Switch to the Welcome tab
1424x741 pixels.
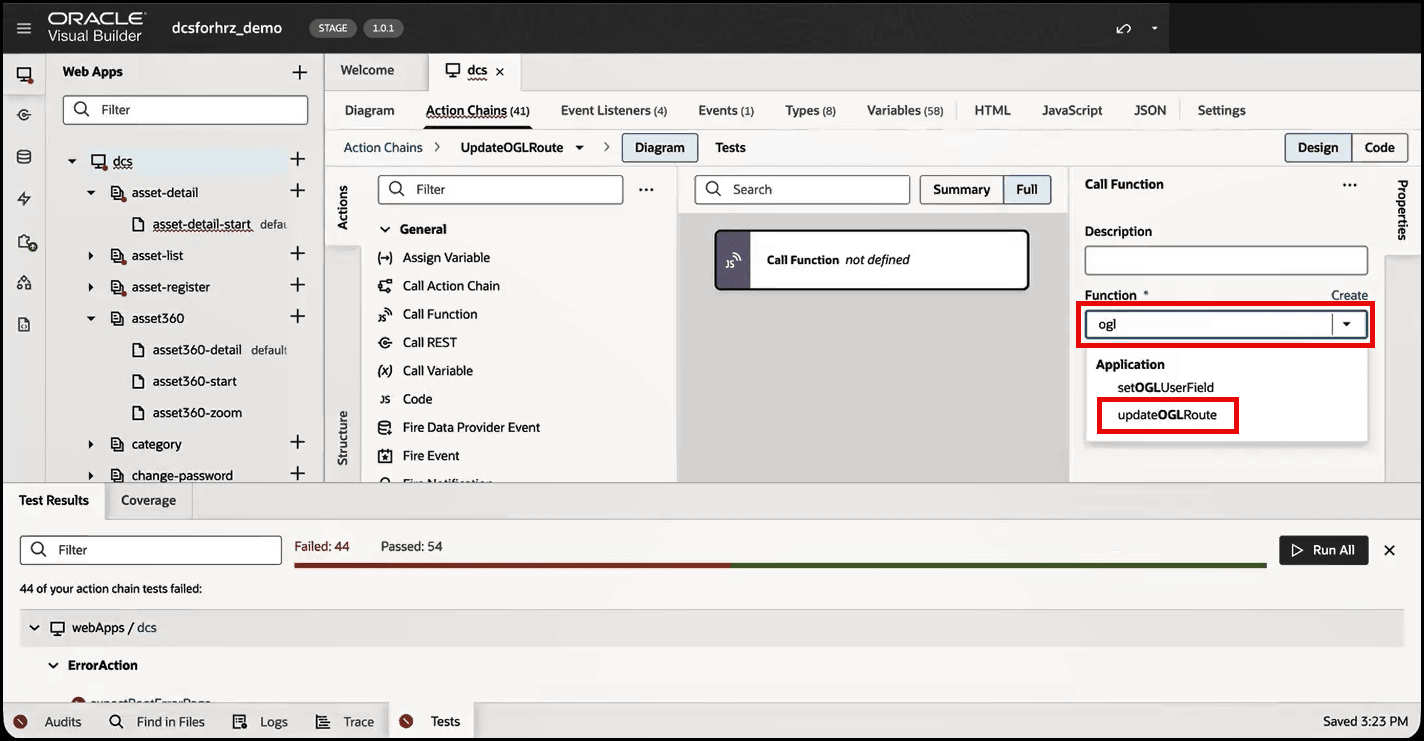pyautogui.click(x=367, y=70)
